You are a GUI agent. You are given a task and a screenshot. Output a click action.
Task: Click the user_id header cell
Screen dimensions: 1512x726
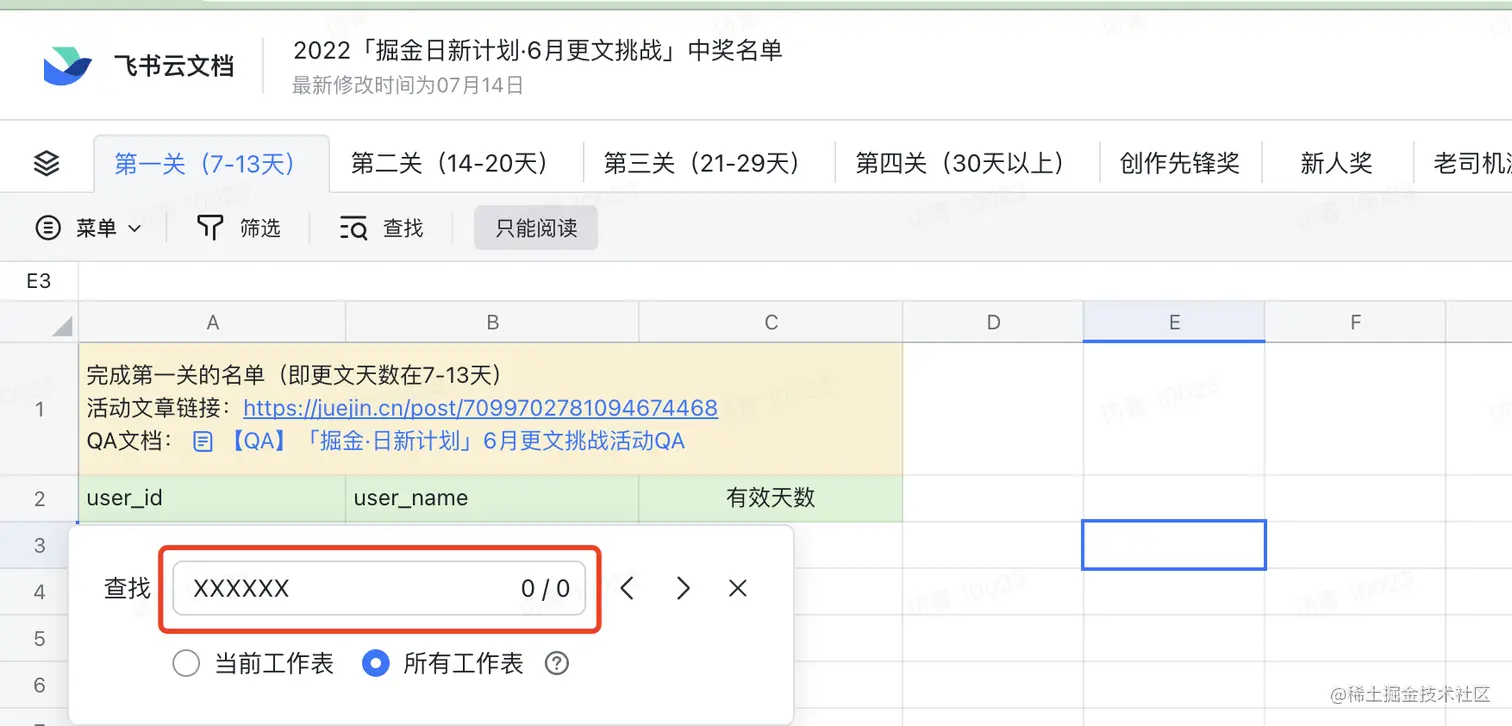click(x=212, y=498)
